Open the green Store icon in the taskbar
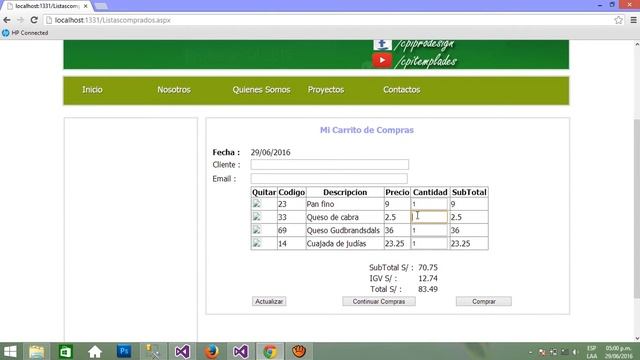 (65, 351)
